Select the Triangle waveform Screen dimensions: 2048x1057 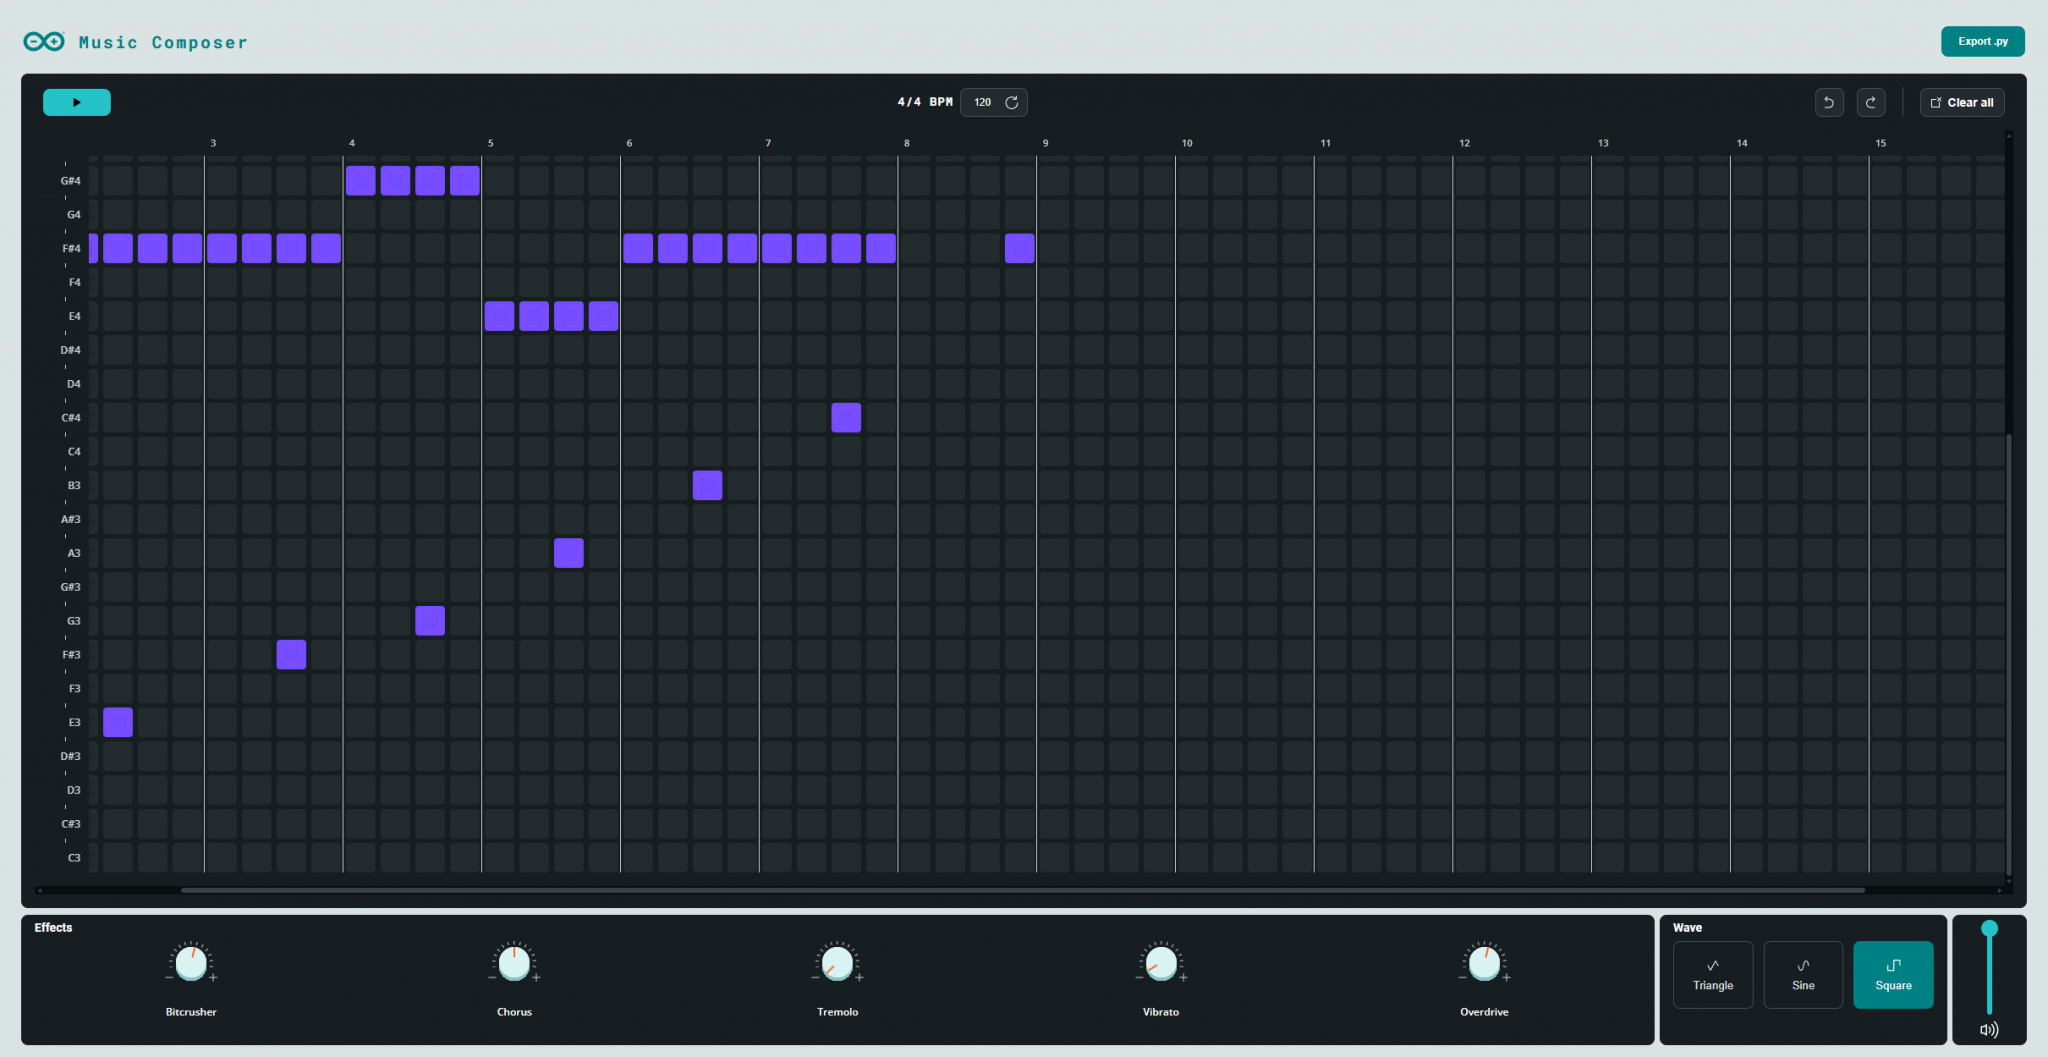pos(1713,975)
